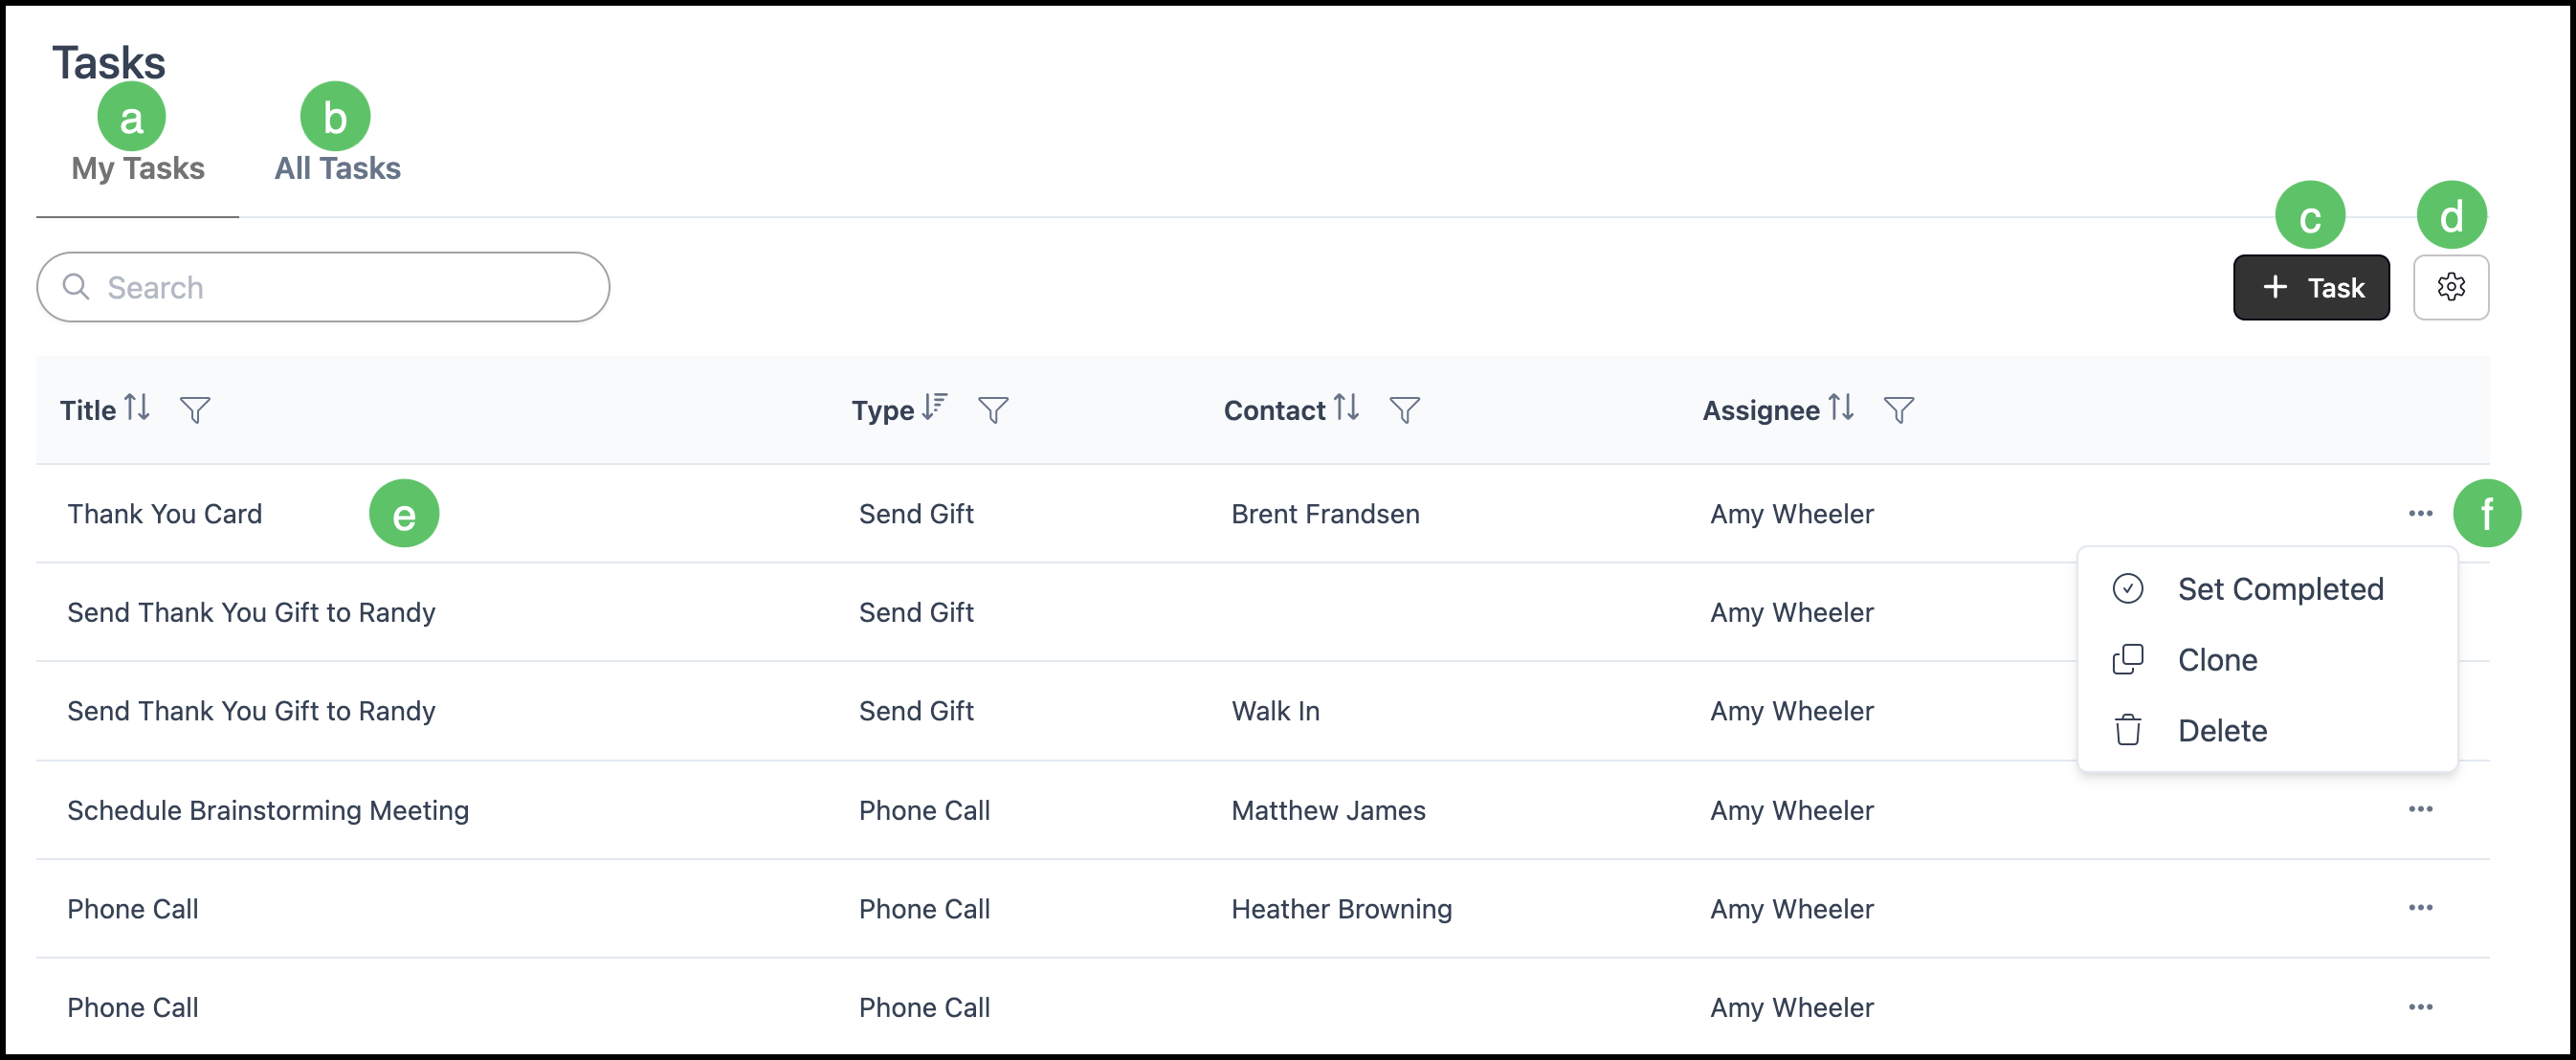The width and height of the screenshot is (2576, 1060).
Task: Sort by Contact column arrows
Action: tap(1346, 407)
